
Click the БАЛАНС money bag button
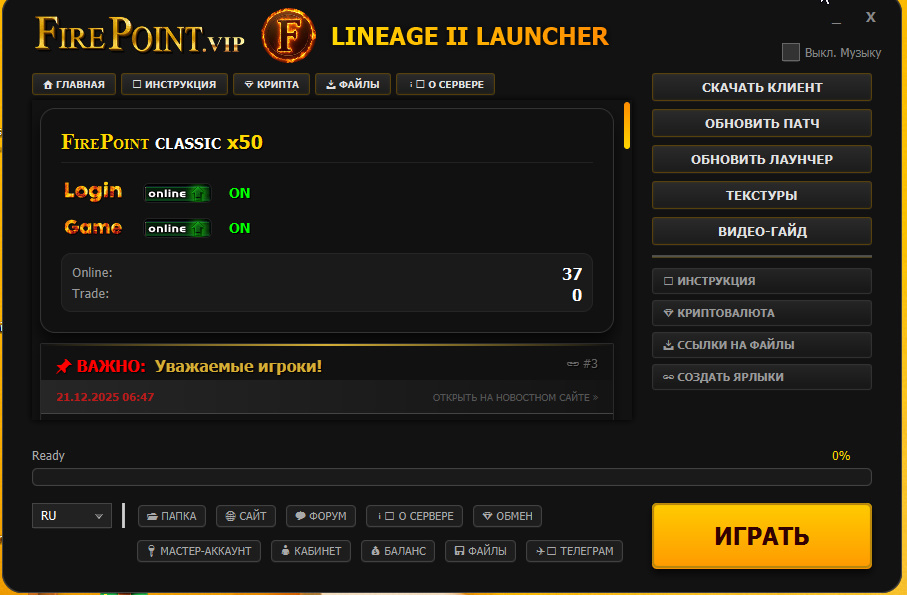398,551
